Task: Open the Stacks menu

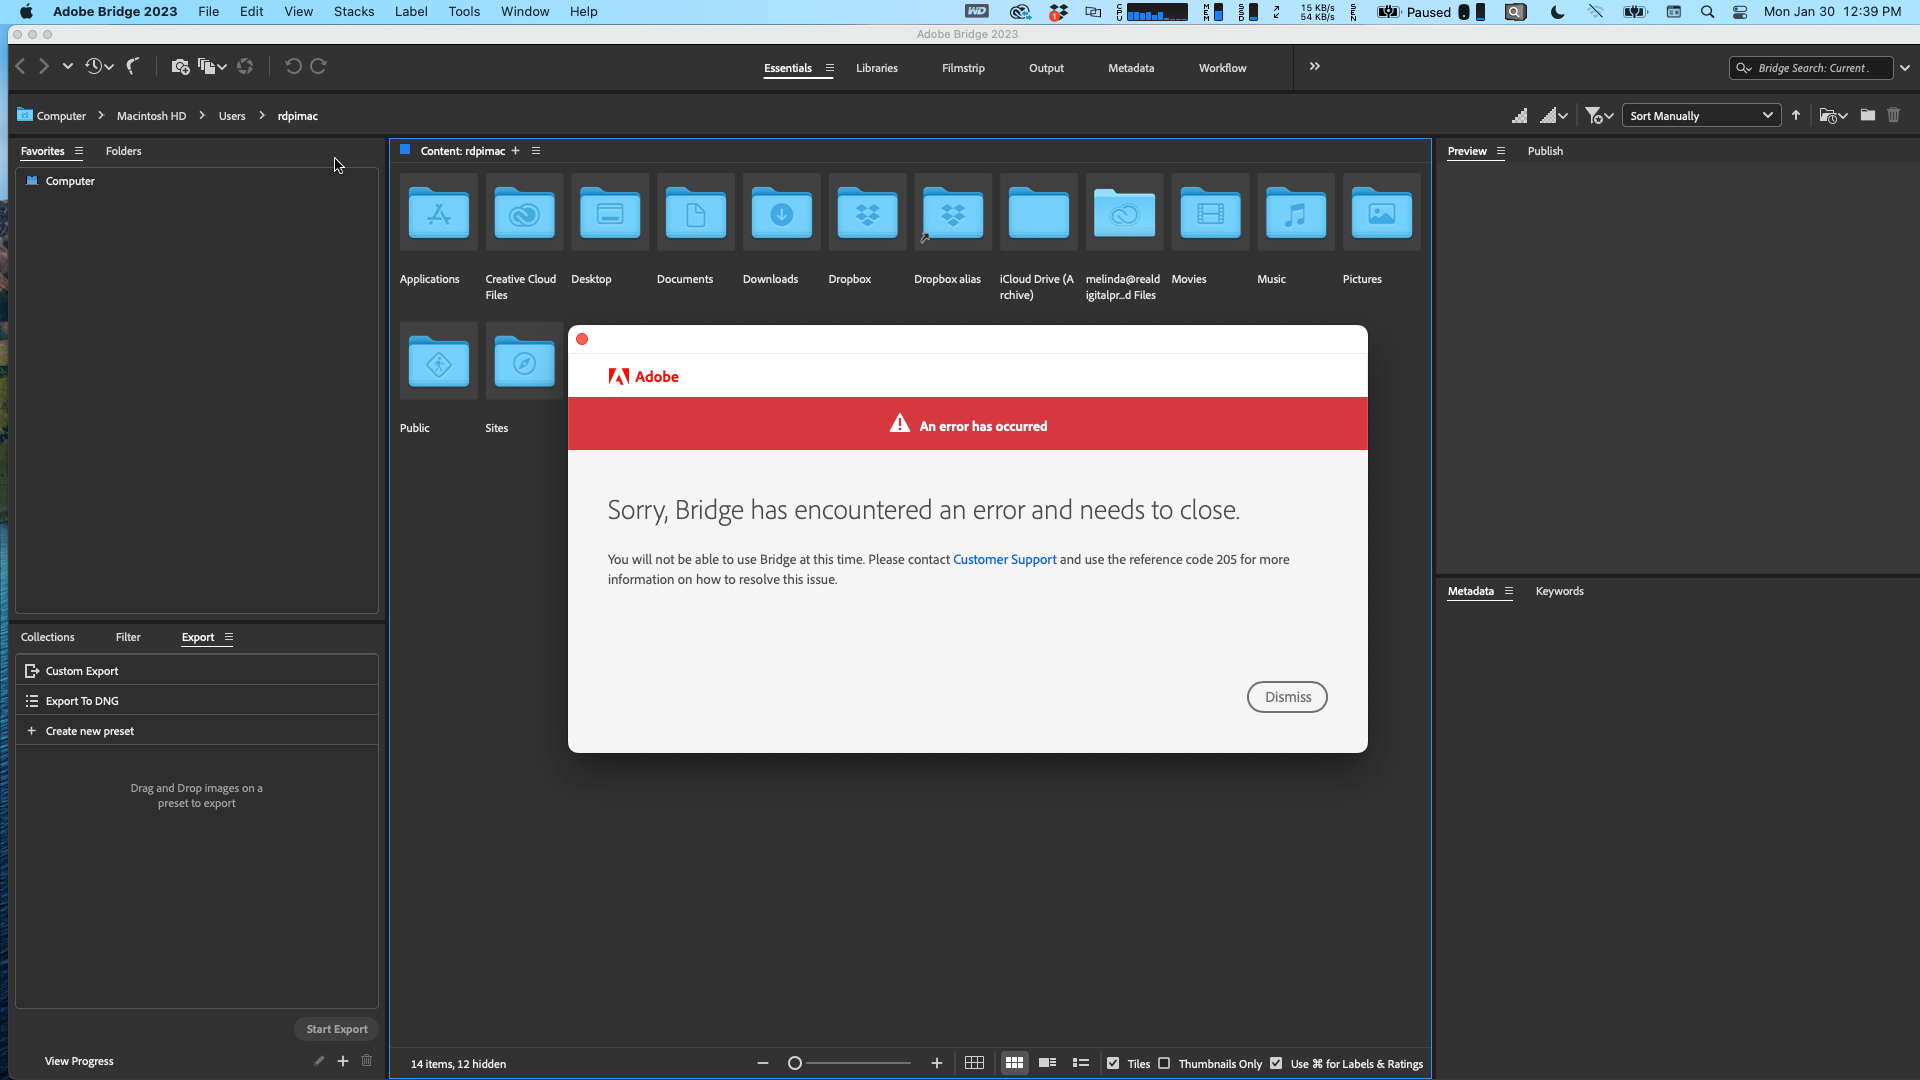Action: click(353, 11)
